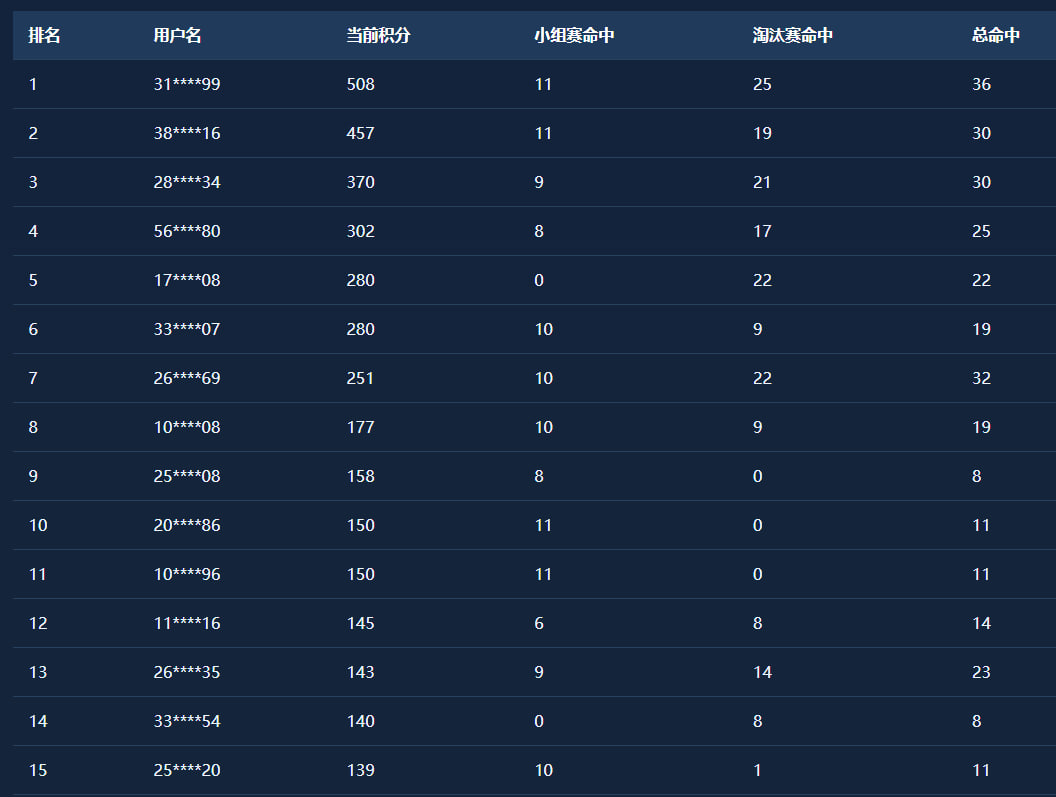Click knockout hits 17 in 56****80 row

[x=762, y=232]
